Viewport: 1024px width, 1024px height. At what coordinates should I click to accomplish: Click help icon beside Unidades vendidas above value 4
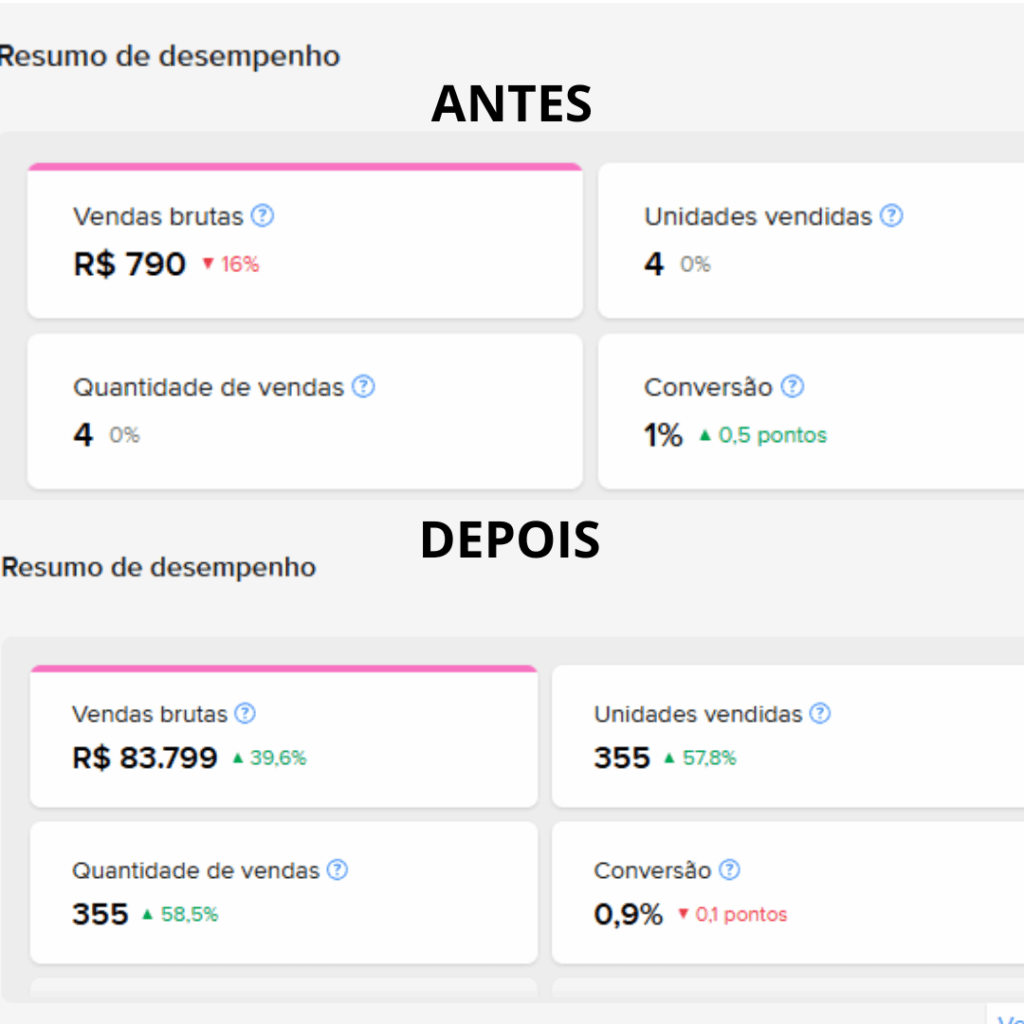[x=891, y=216]
